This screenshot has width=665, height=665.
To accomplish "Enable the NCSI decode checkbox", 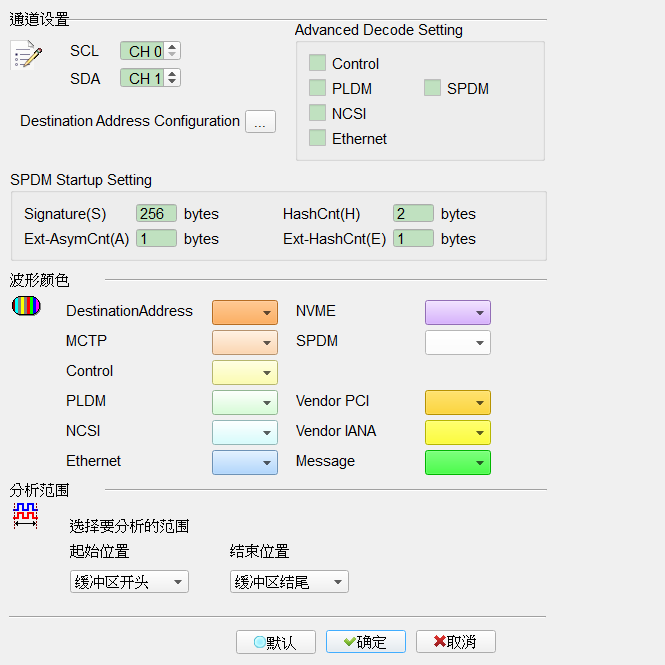I will coord(317,113).
